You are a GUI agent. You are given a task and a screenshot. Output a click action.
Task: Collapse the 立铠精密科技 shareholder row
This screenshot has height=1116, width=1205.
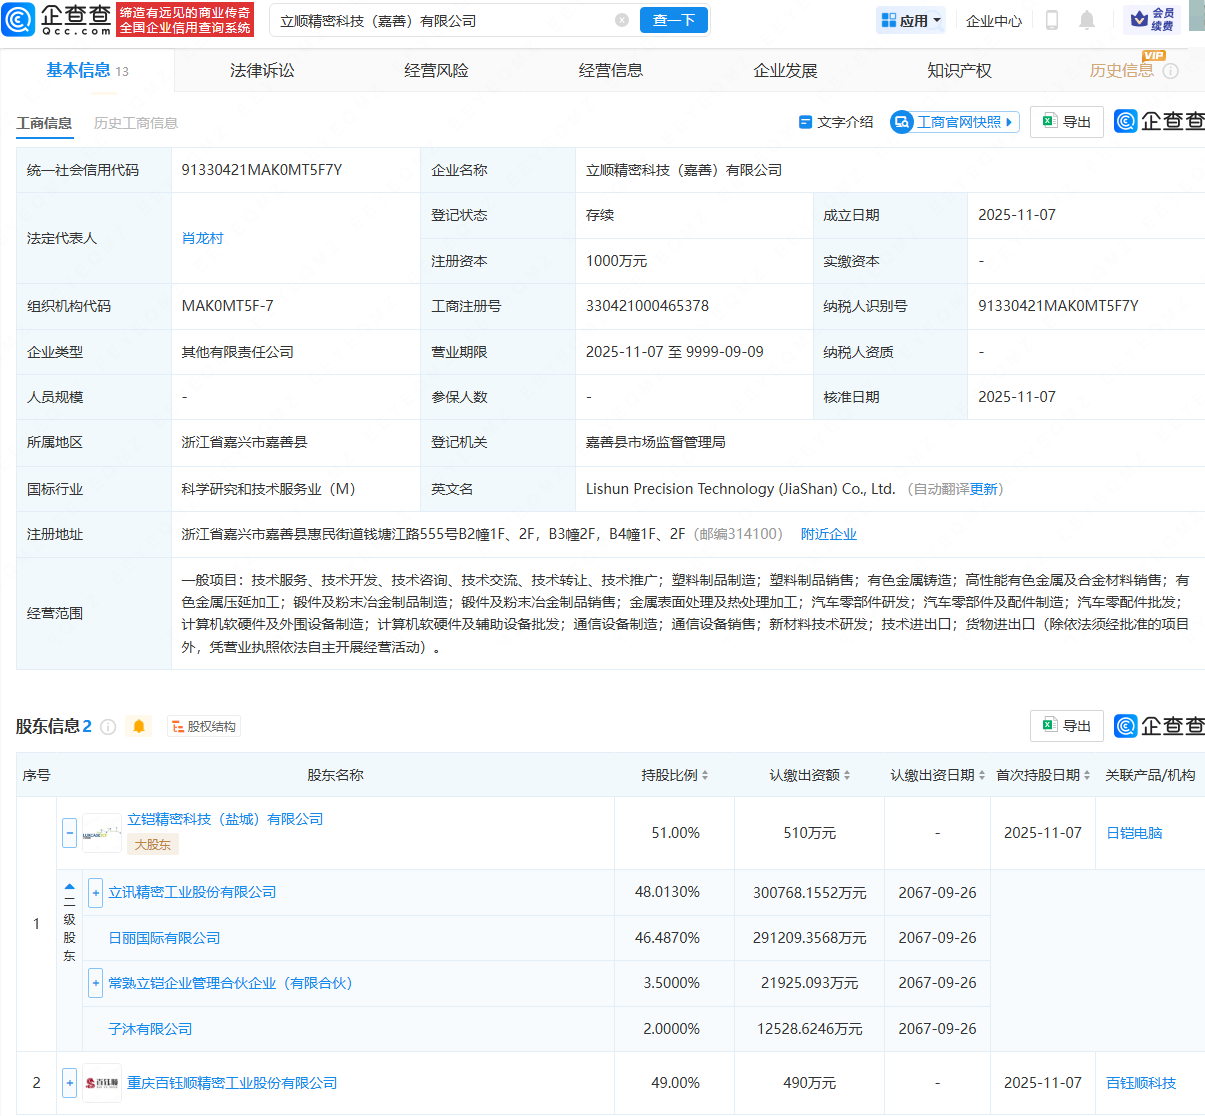(68, 832)
